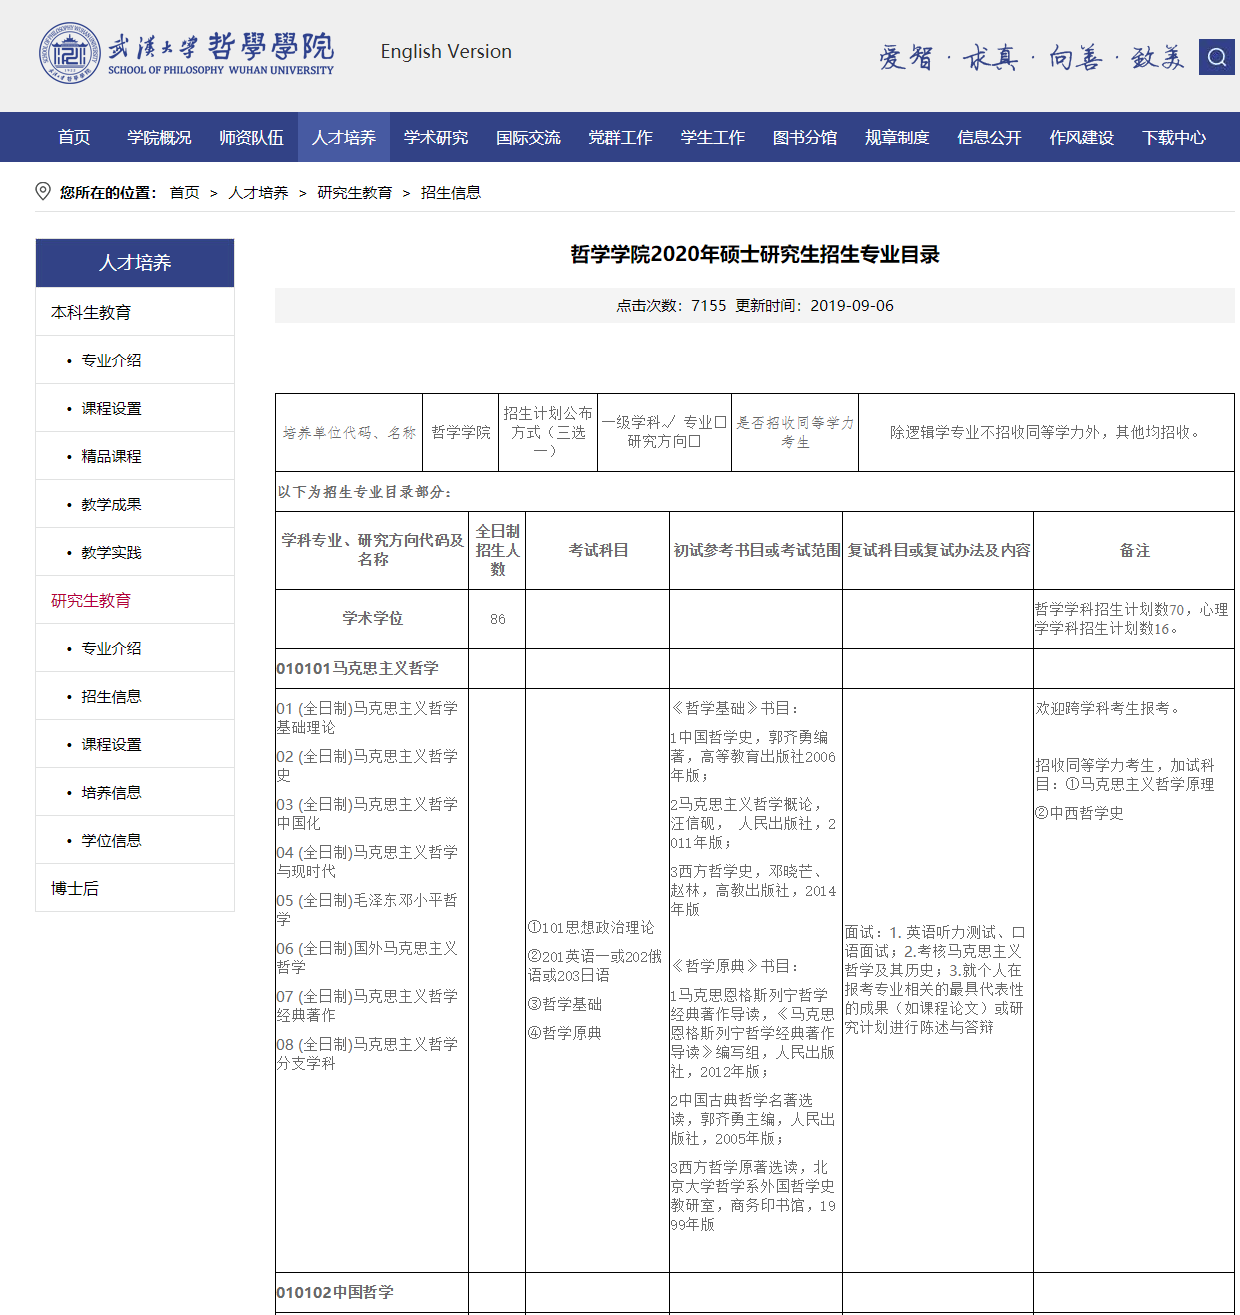
Task: Open 专业介绍 under 本科生教育
Action: tap(135, 360)
